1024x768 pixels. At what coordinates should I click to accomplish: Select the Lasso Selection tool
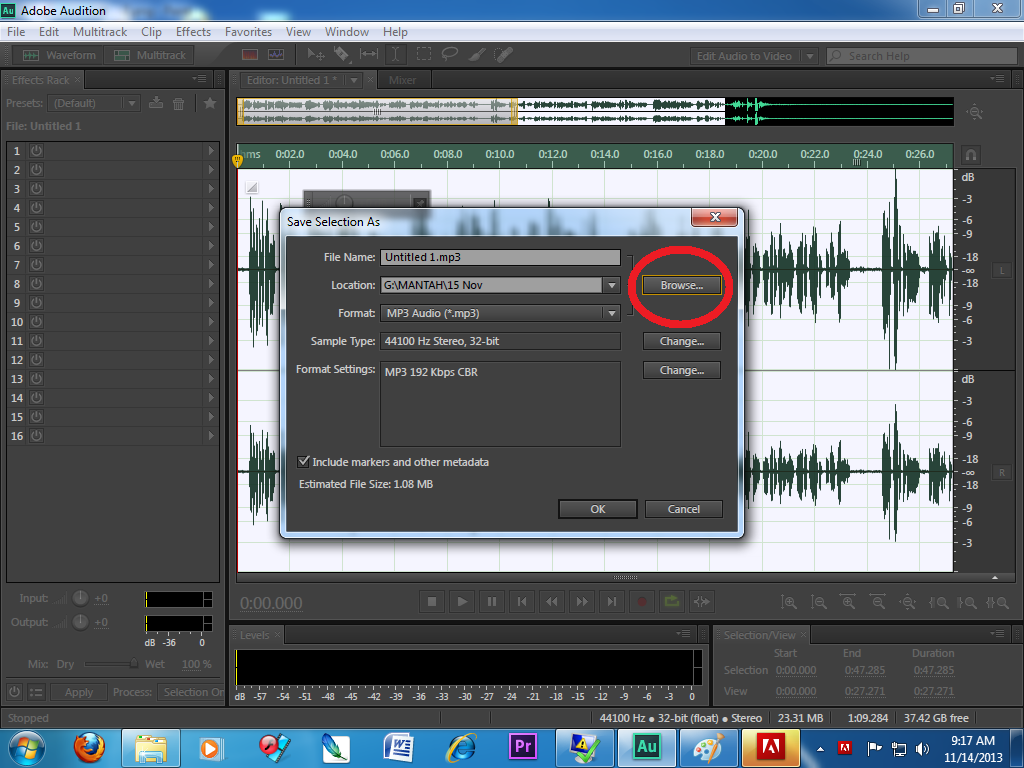point(448,54)
